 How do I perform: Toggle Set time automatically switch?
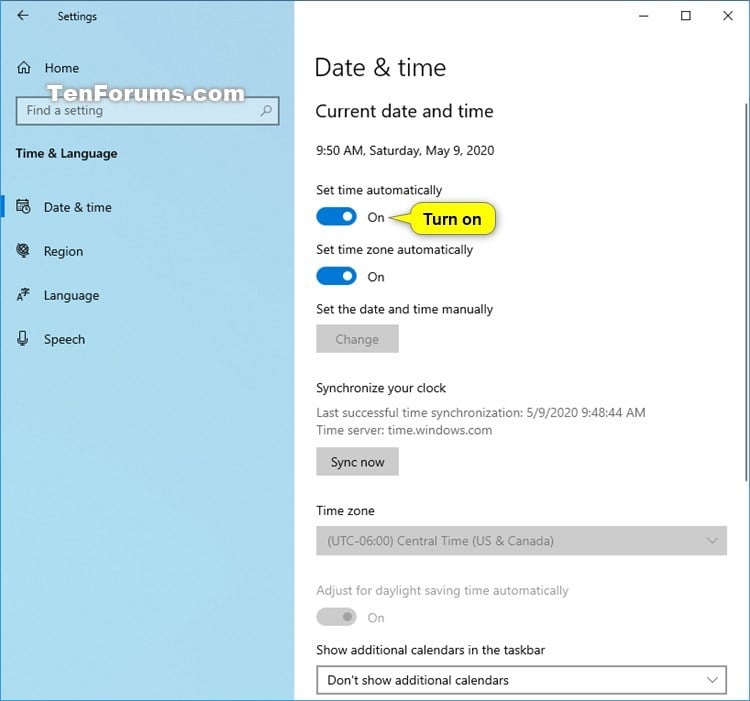(336, 217)
